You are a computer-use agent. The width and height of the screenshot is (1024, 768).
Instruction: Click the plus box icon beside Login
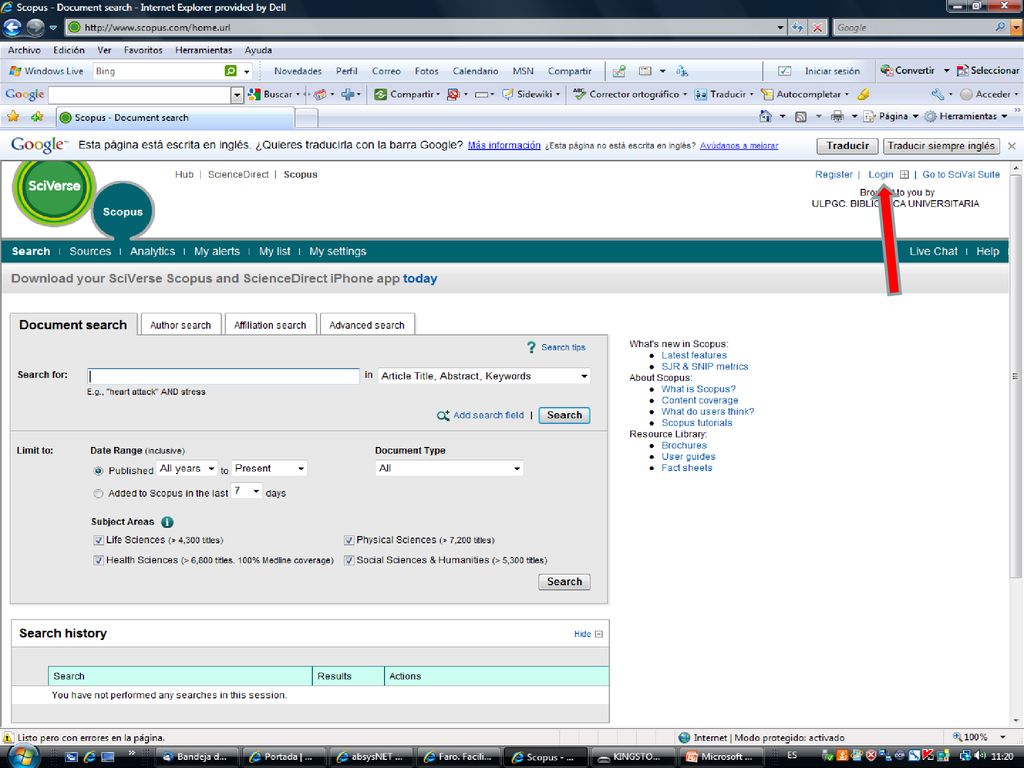click(904, 174)
